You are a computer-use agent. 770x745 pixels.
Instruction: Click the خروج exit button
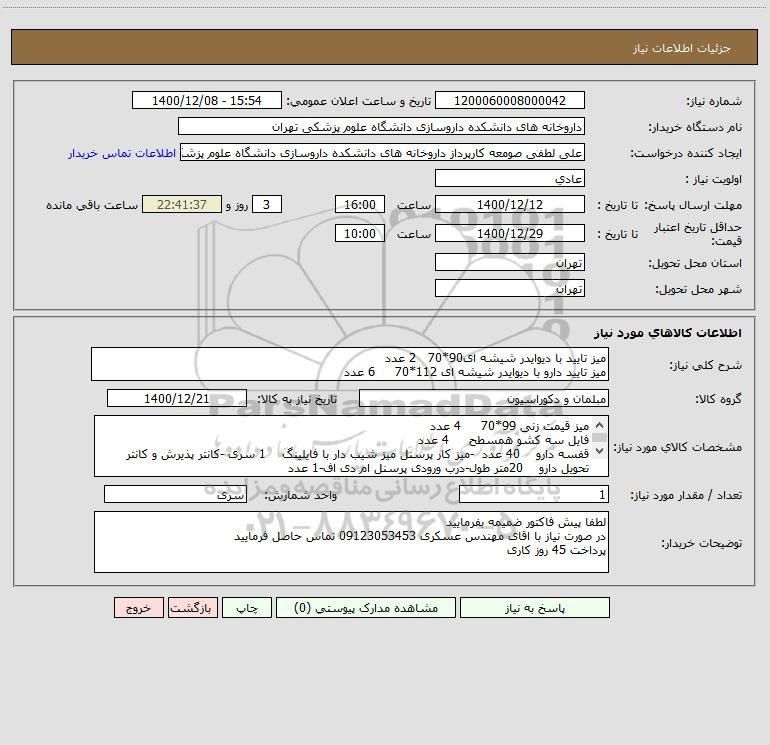coord(138,608)
